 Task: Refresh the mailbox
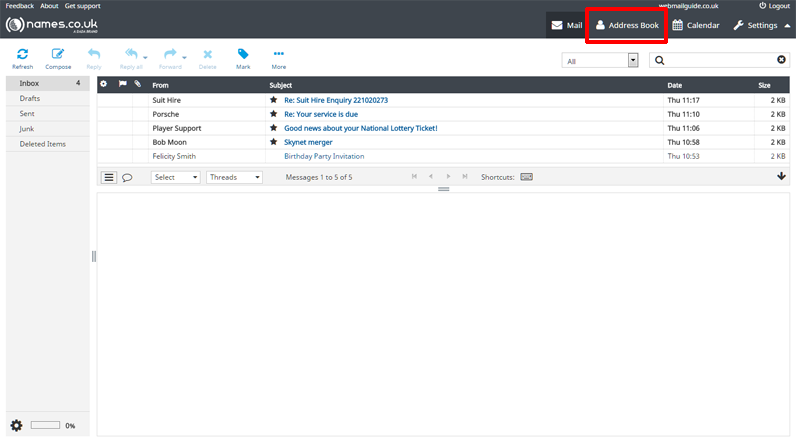coord(22,58)
